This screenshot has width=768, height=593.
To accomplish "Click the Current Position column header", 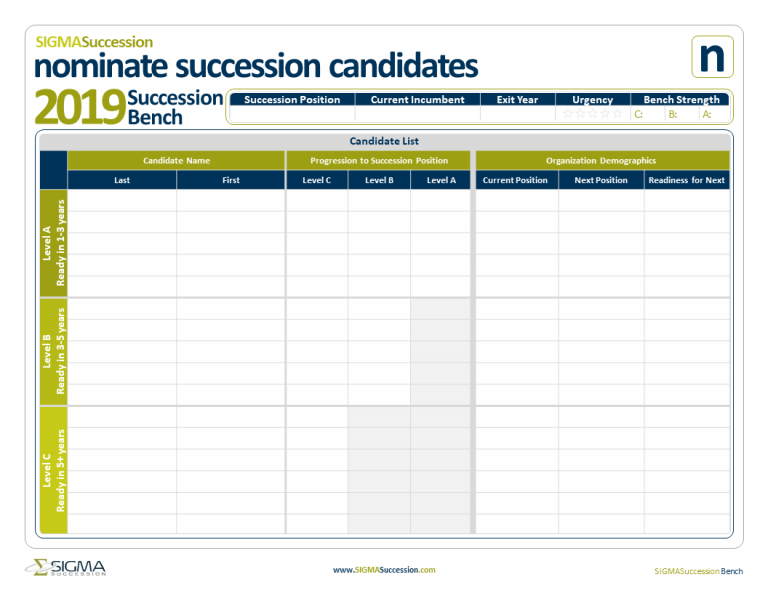I will [517, 180].
